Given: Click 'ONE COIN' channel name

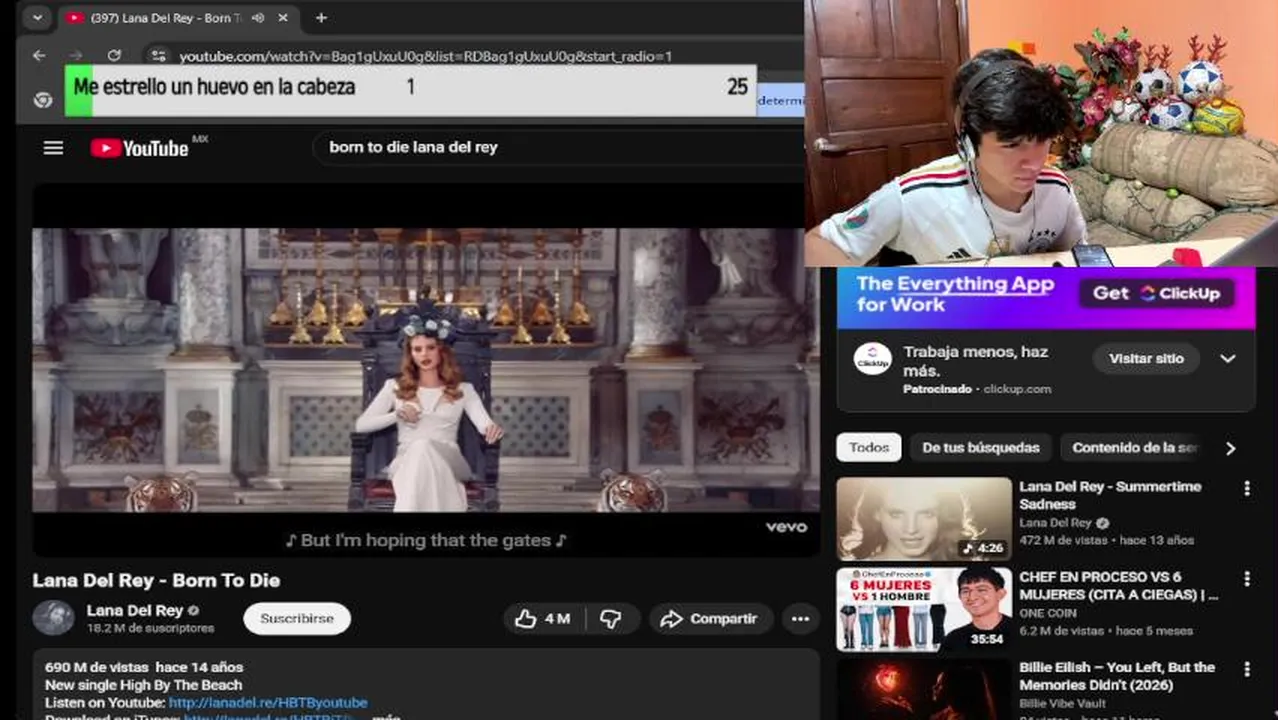Looking at the screenshot, I should tap(1048, 613).
